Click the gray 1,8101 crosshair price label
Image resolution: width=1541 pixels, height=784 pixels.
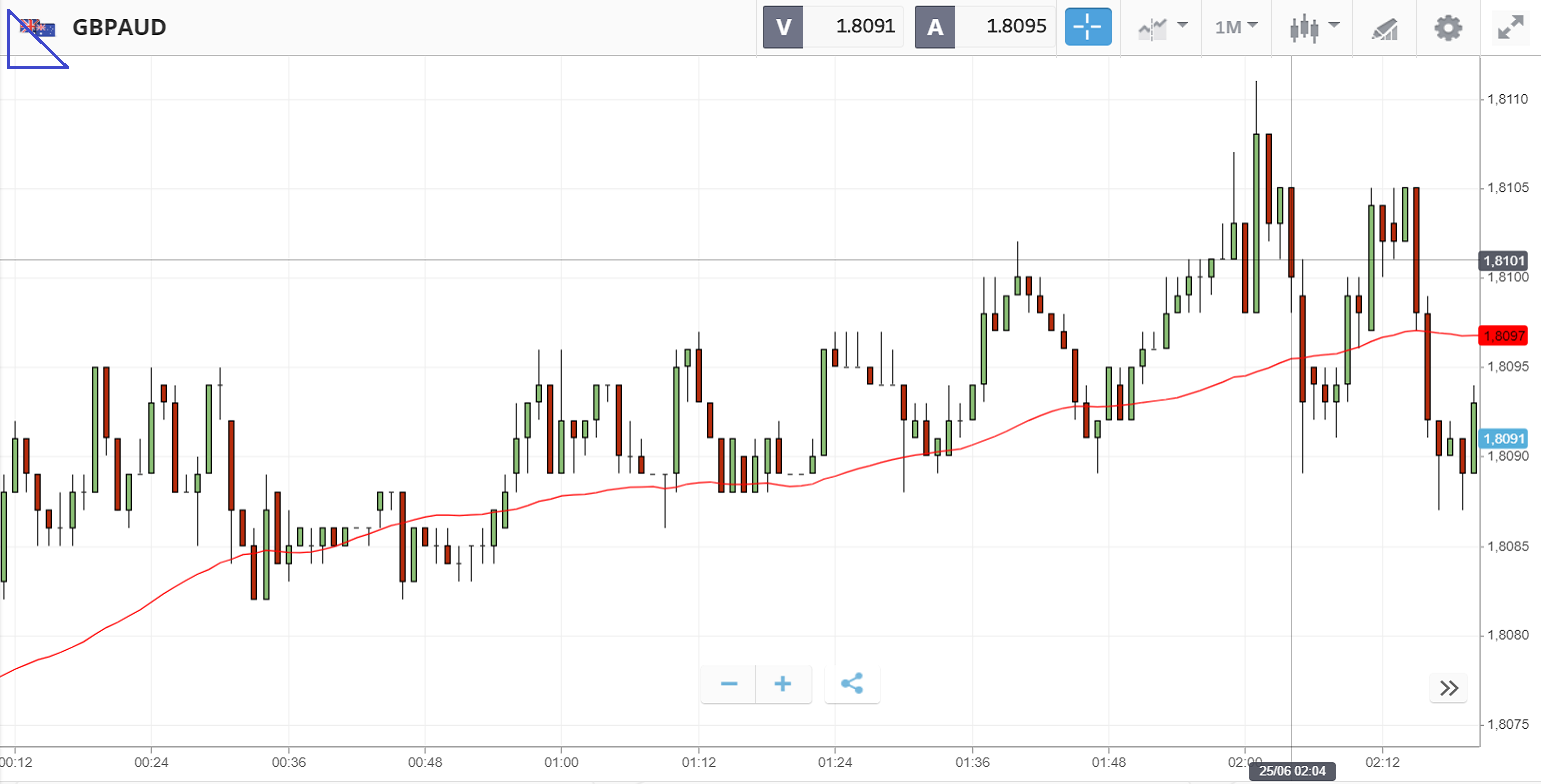pyautogui.click(x=1504, y=261)
